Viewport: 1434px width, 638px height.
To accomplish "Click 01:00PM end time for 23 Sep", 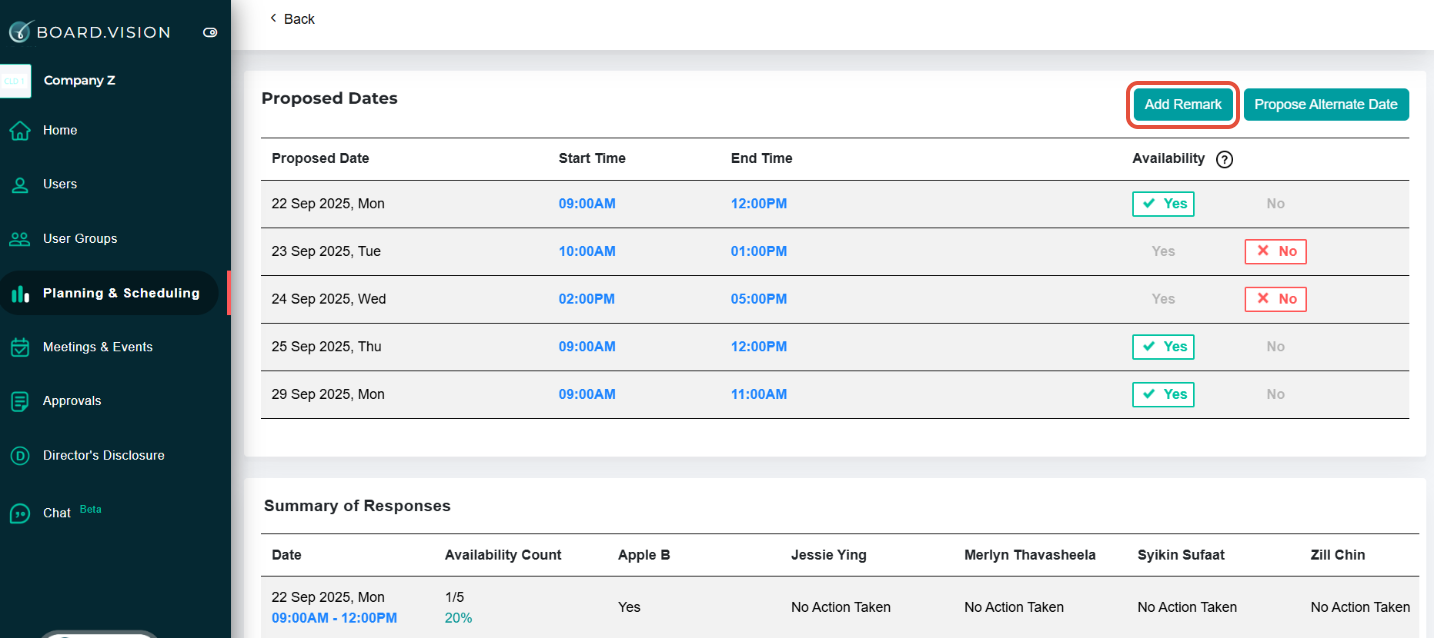I will pyautogui.click(x=759, y=252).
